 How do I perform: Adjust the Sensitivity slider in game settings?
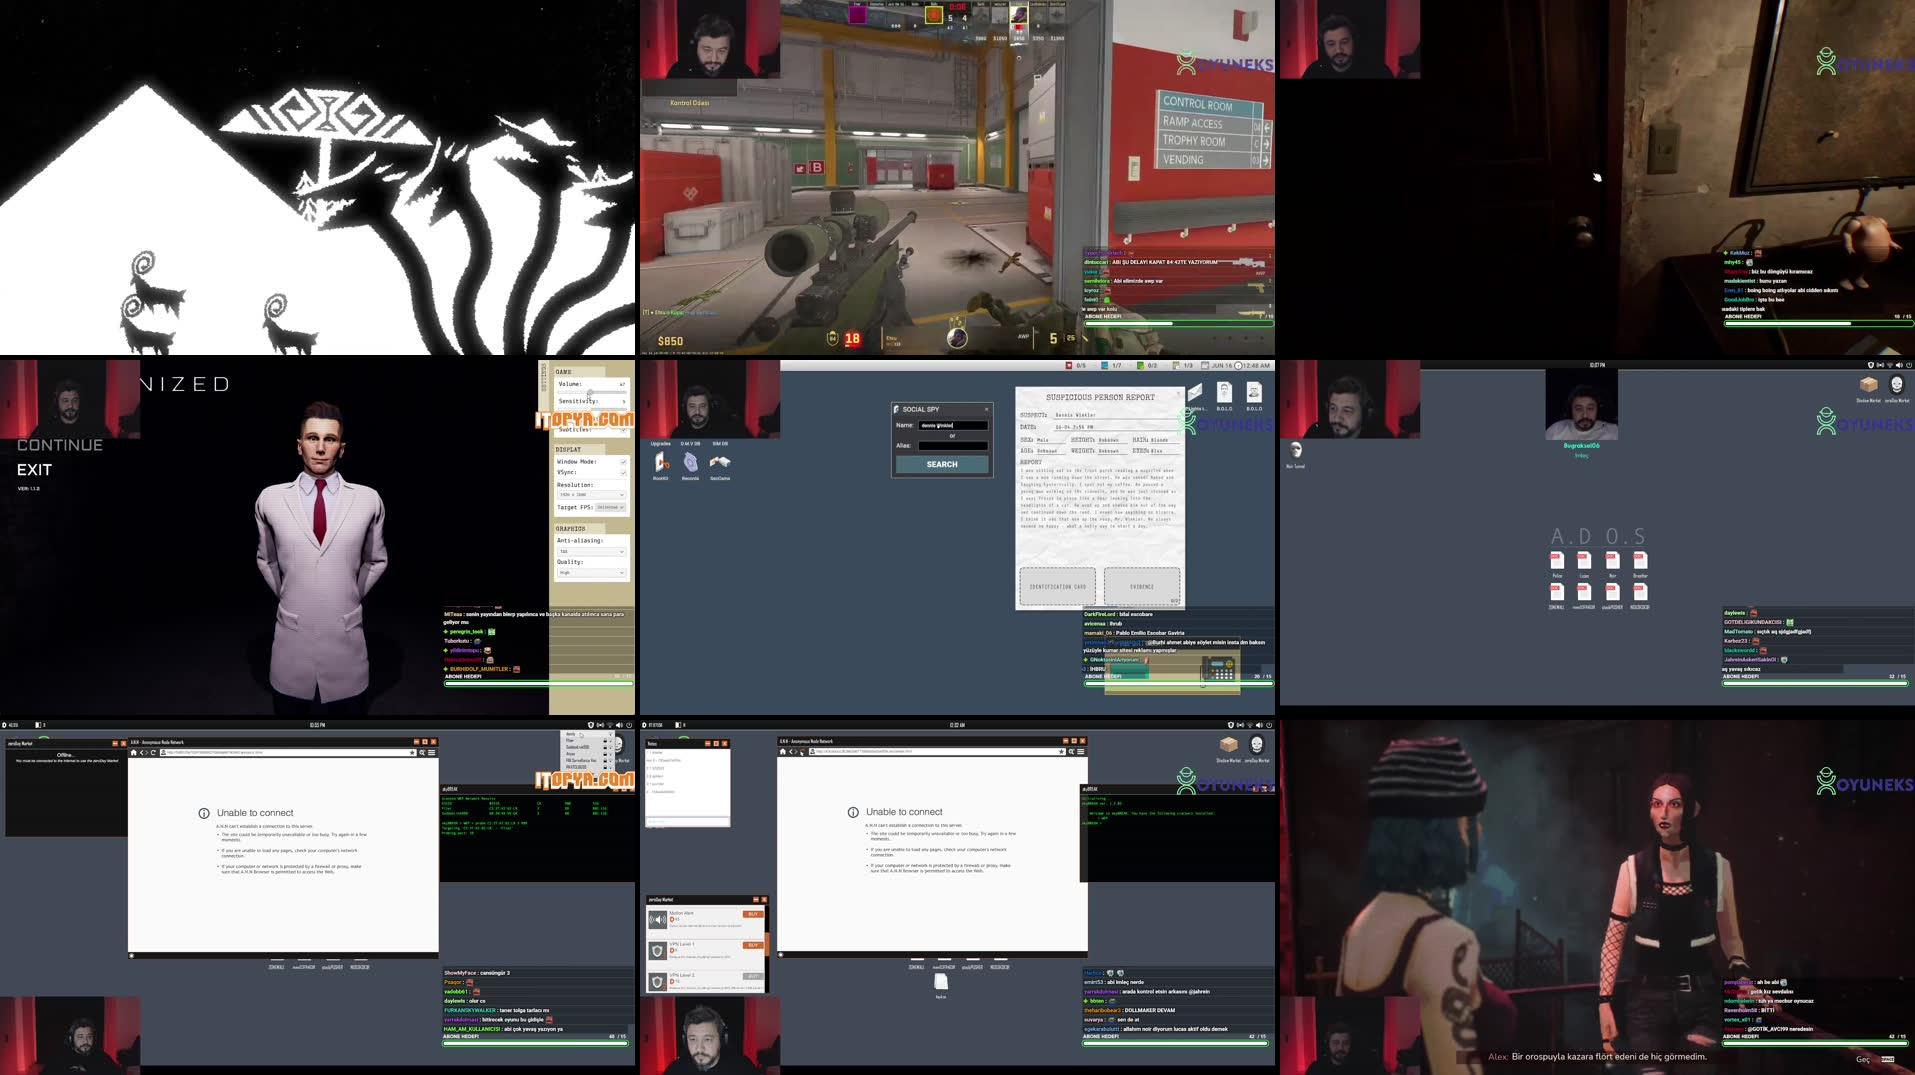coord(592,408)
